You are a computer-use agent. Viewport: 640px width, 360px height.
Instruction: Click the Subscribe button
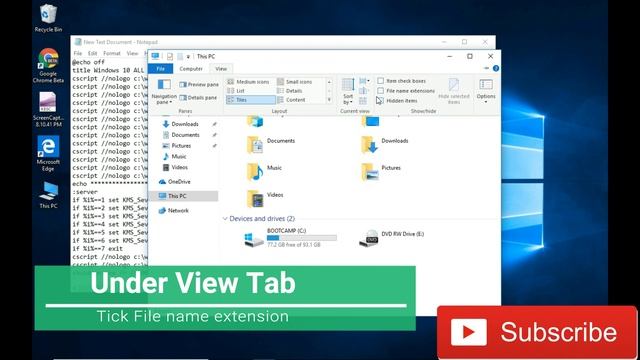pyautogui.click(x=537, y=332)
